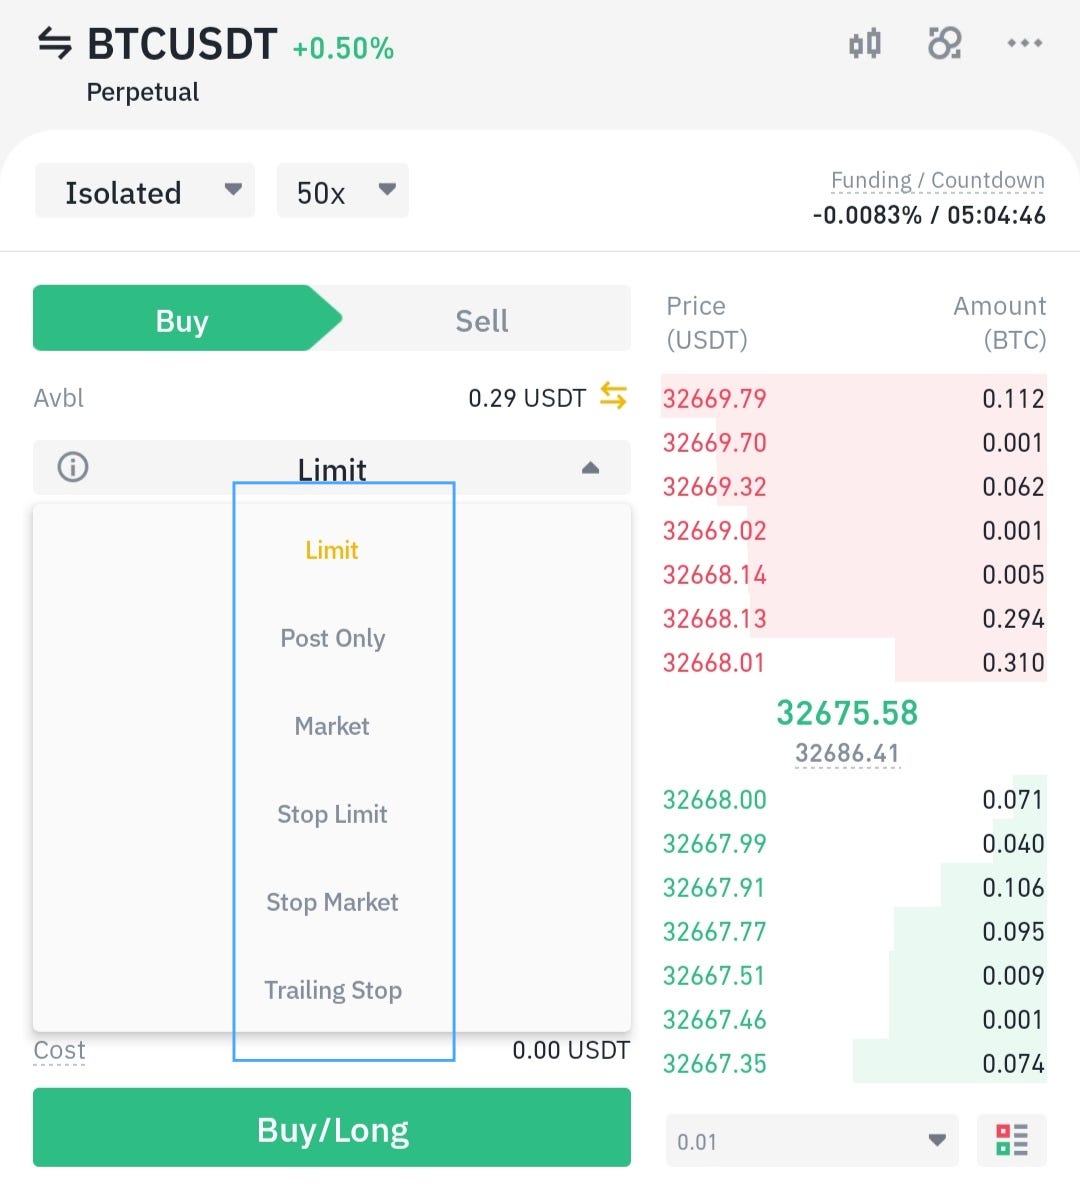Open the candlestick chart view icon

coord(864,43)
